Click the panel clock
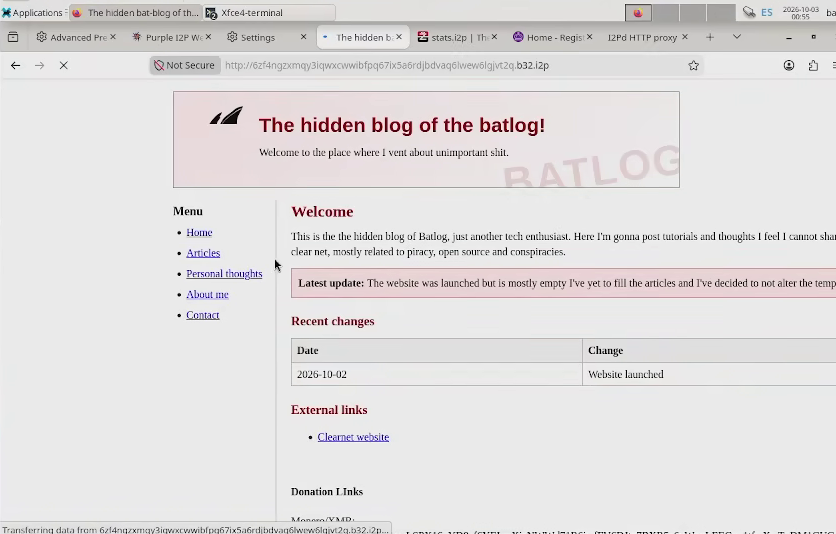This screenshot has width=836, height=534. click(x=801, y=13)
